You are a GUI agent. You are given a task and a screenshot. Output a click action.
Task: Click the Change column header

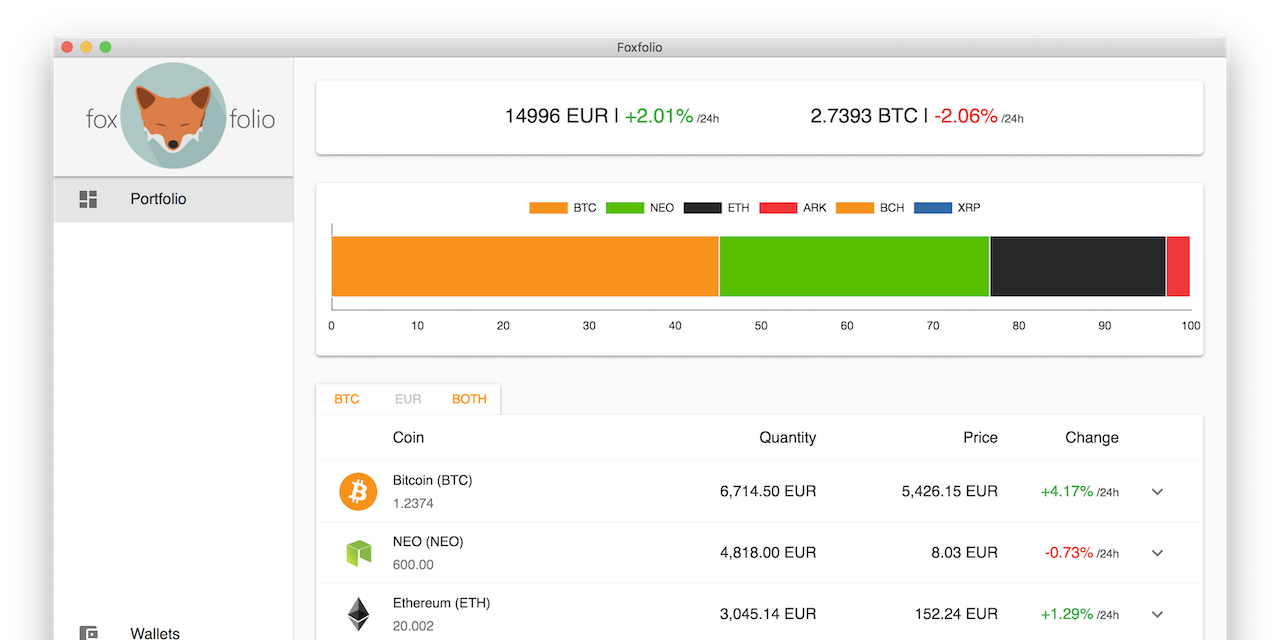[1092, 437]
